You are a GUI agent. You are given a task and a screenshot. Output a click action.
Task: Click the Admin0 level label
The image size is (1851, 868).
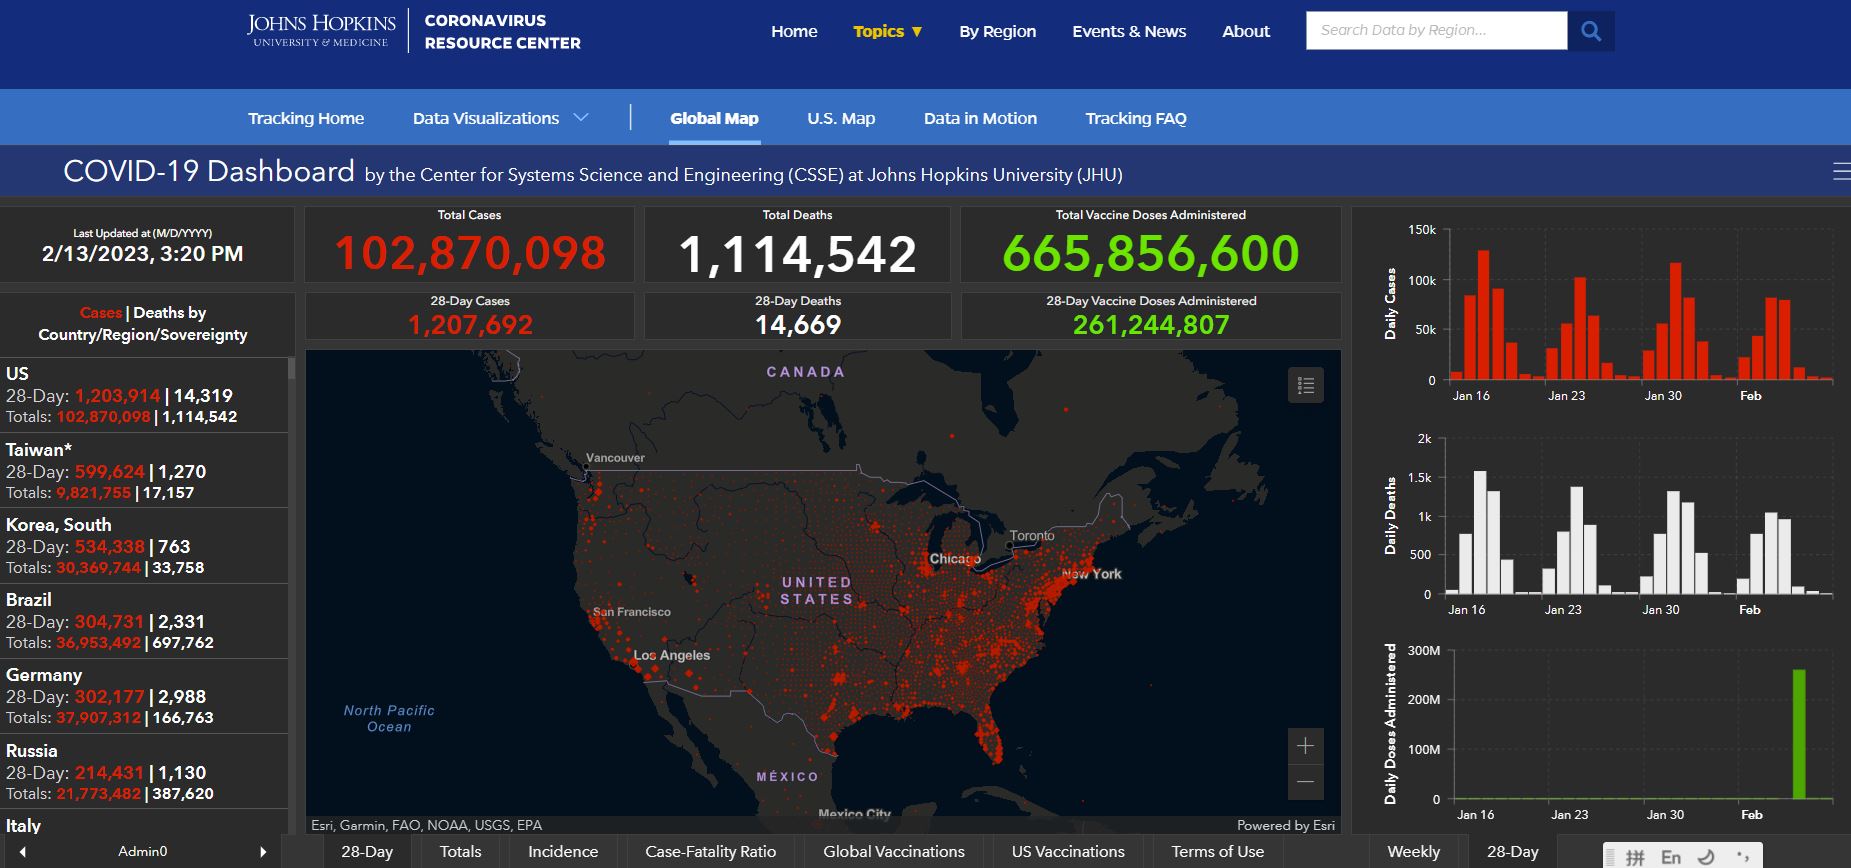(x=143, y=852)
